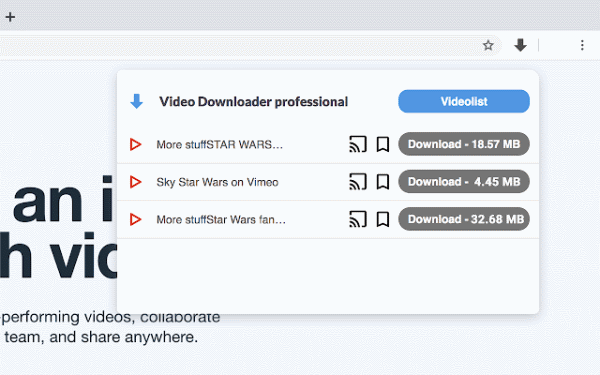This screenshot has height=375, width=600.
Task: Open a new browser tab with plus icon
Action: [x=10, y=17]
